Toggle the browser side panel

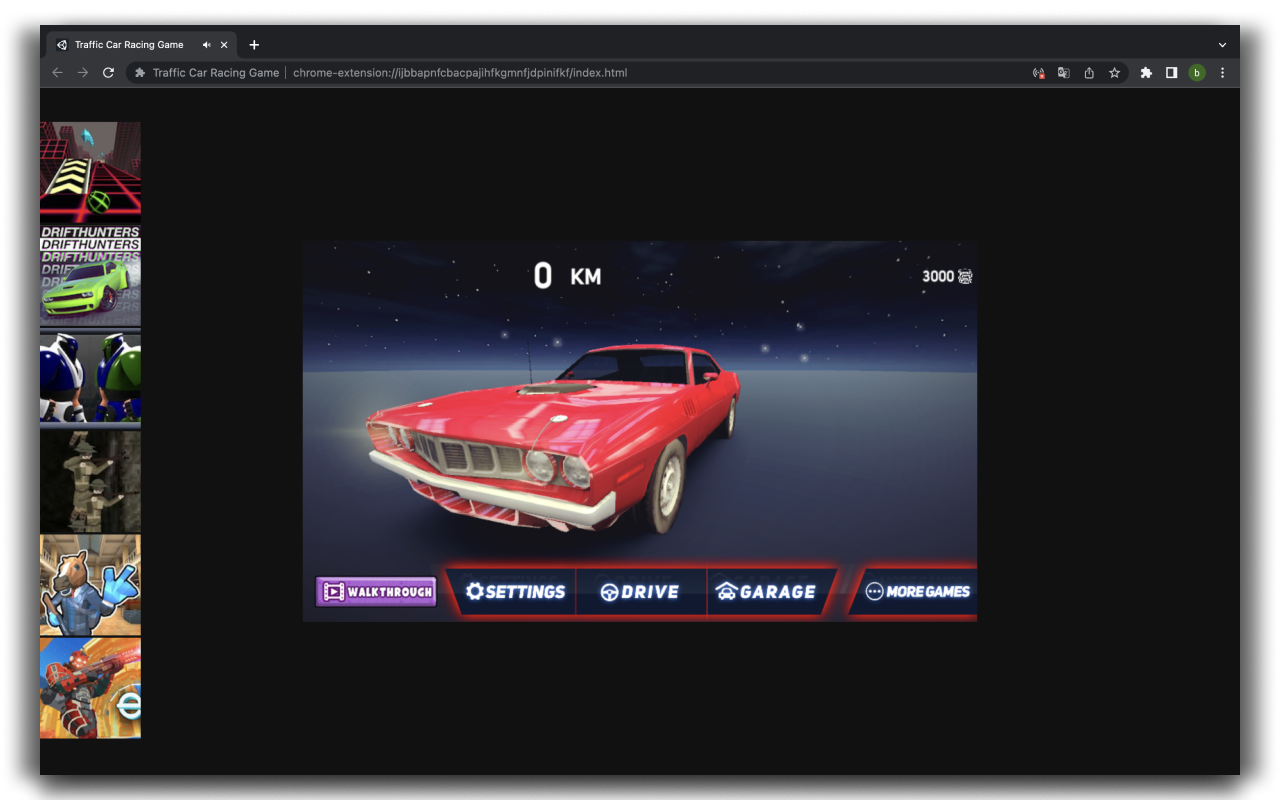(1171, 73)
